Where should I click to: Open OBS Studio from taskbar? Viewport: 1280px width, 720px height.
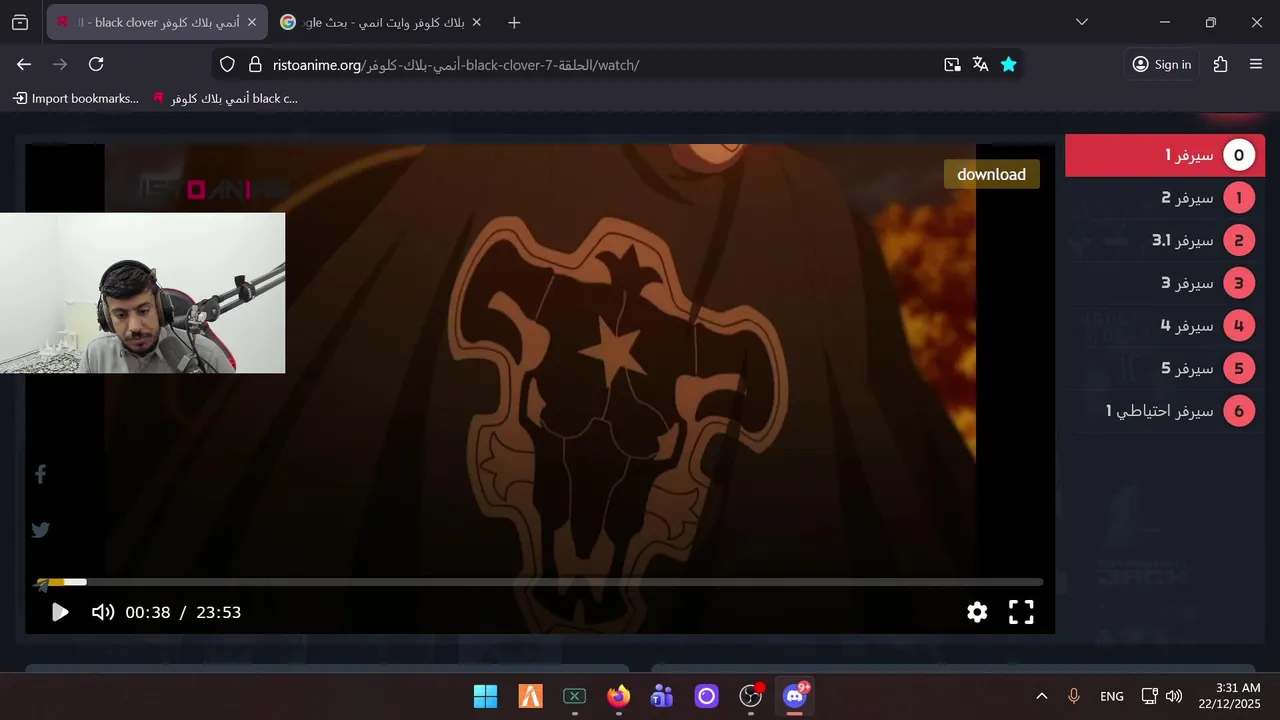coord(751,696)
